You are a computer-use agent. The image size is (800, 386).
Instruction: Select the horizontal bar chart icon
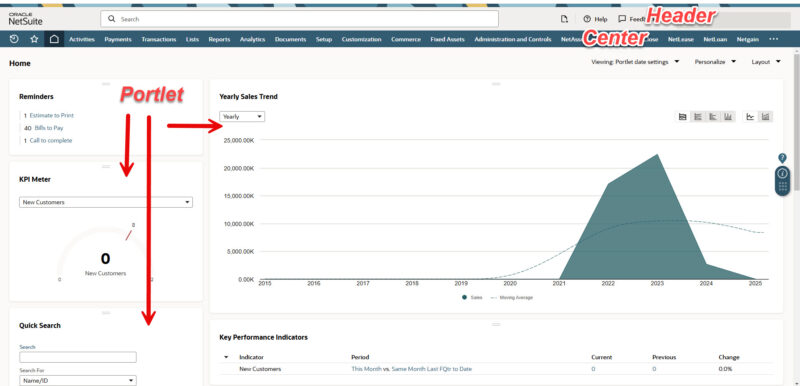click(x=713, y=117)
